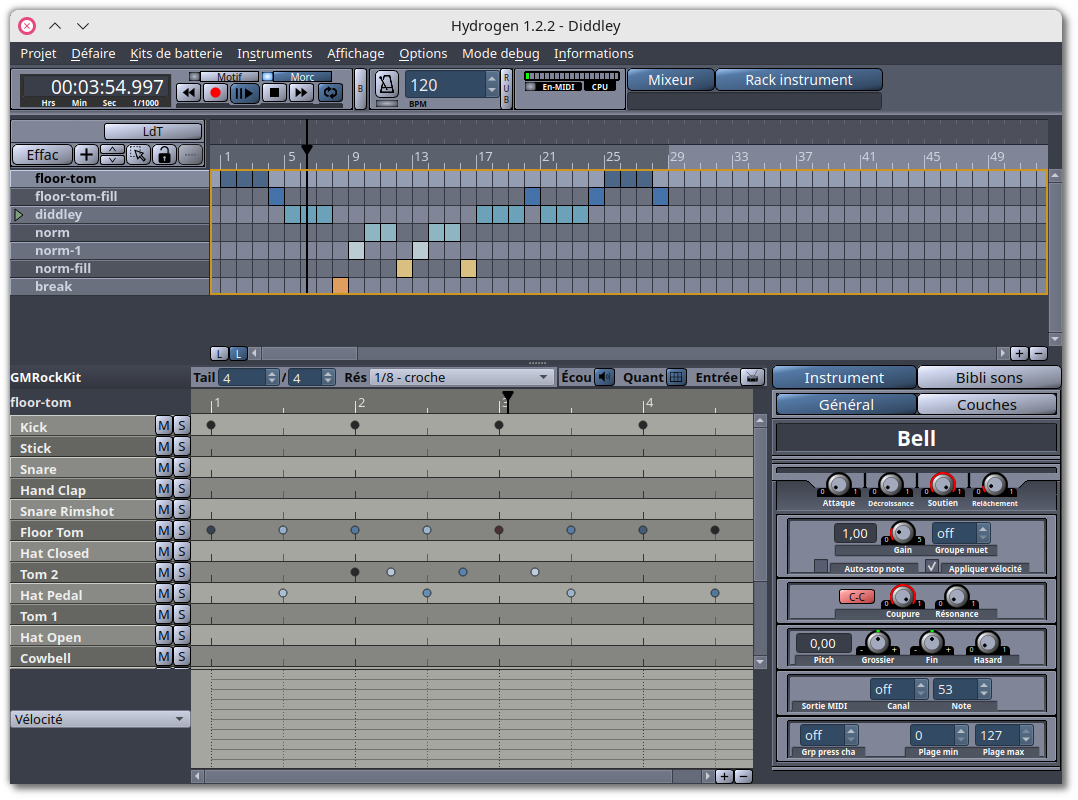Switch to the Couches tab

(x=987, y=405)
